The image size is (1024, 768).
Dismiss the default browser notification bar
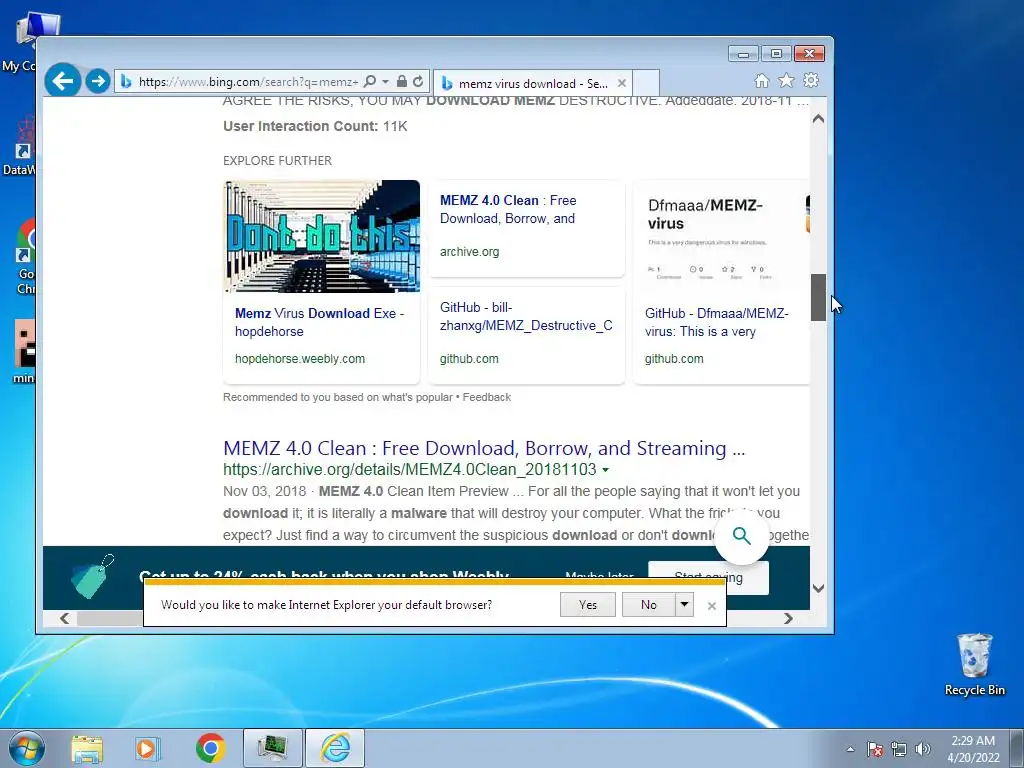pos(712,606)
